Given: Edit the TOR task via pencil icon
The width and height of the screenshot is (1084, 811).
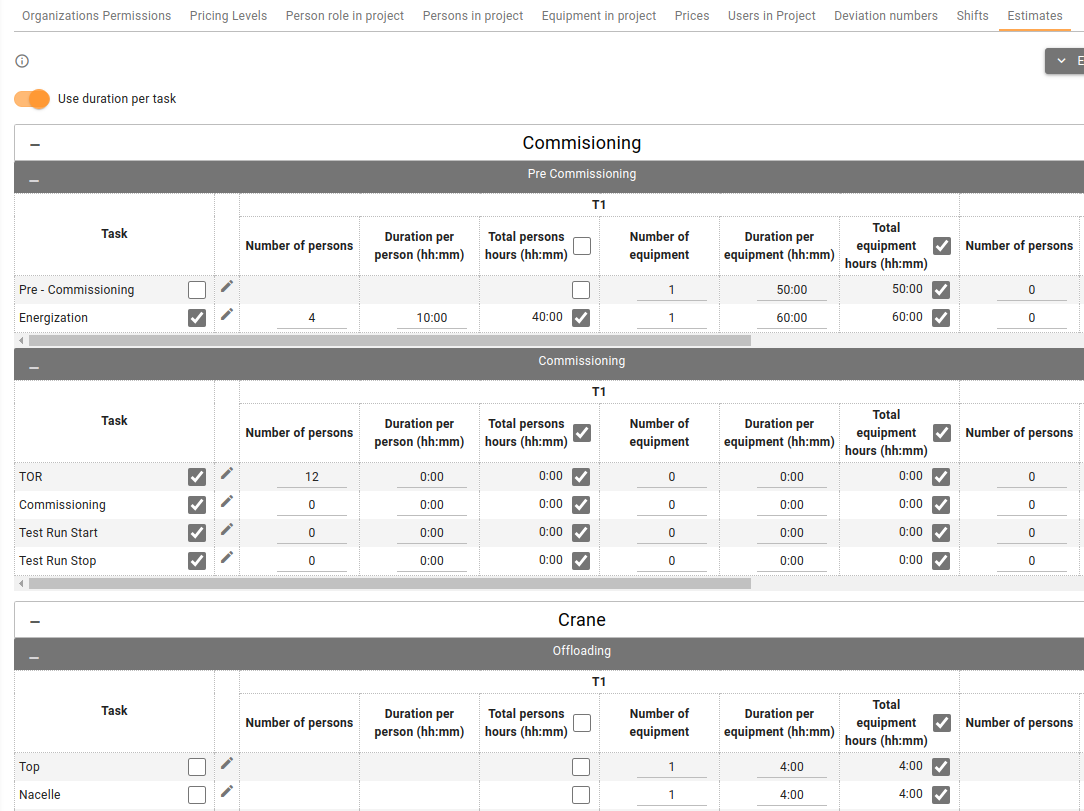Looking at the screenshot, I should [x=227, y=474].
